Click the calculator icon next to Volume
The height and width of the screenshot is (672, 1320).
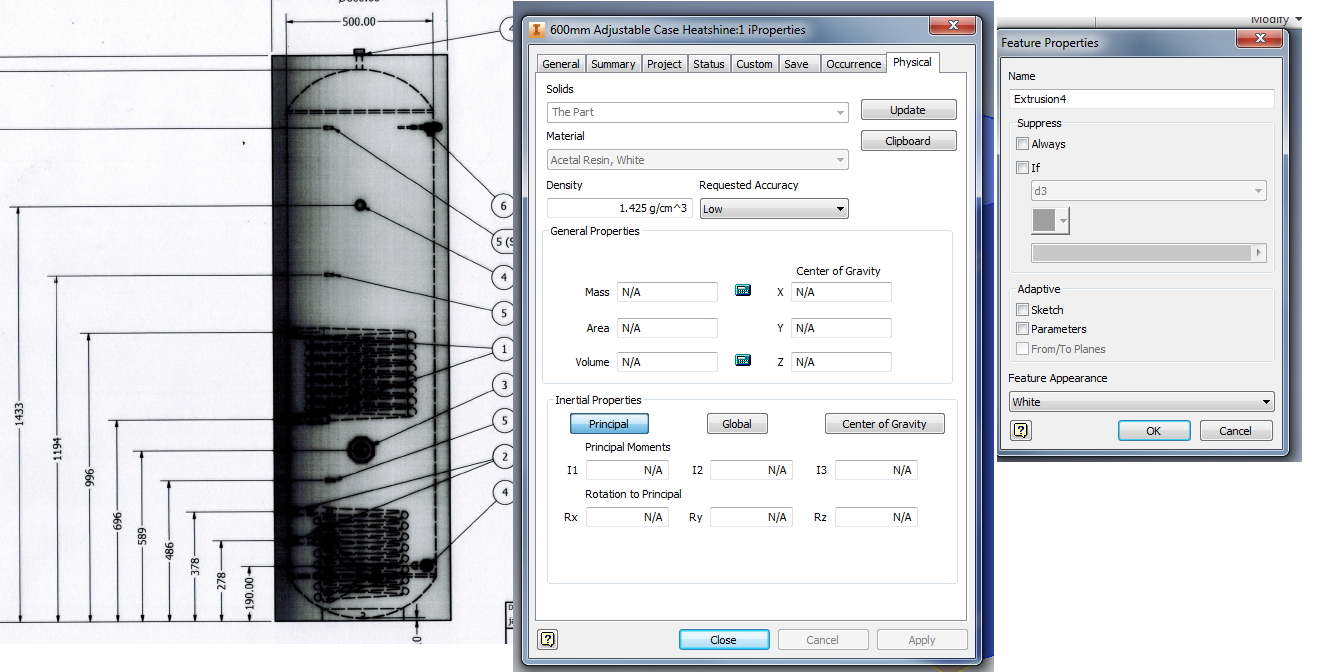pyautogui.click(x=742, y=360)
